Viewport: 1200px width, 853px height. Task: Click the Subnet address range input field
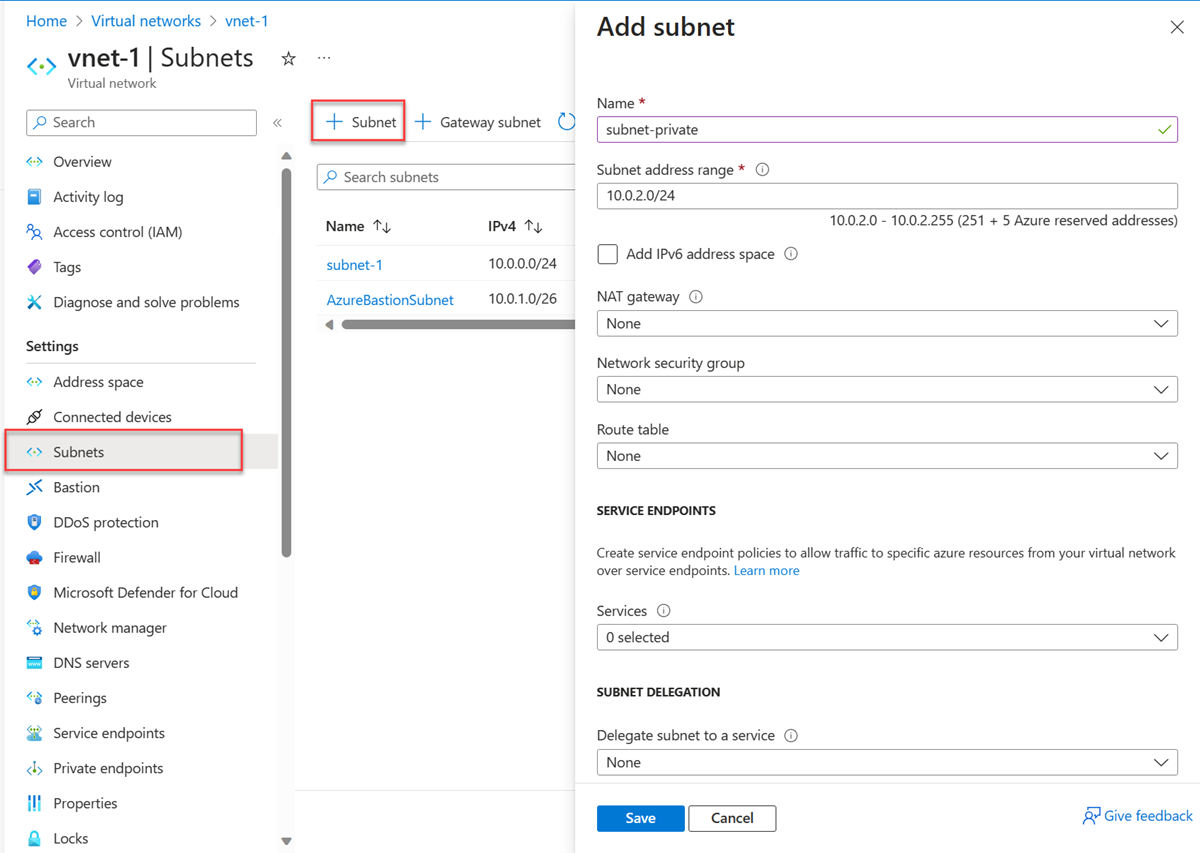pyautogui.click(x=886, y=196)
